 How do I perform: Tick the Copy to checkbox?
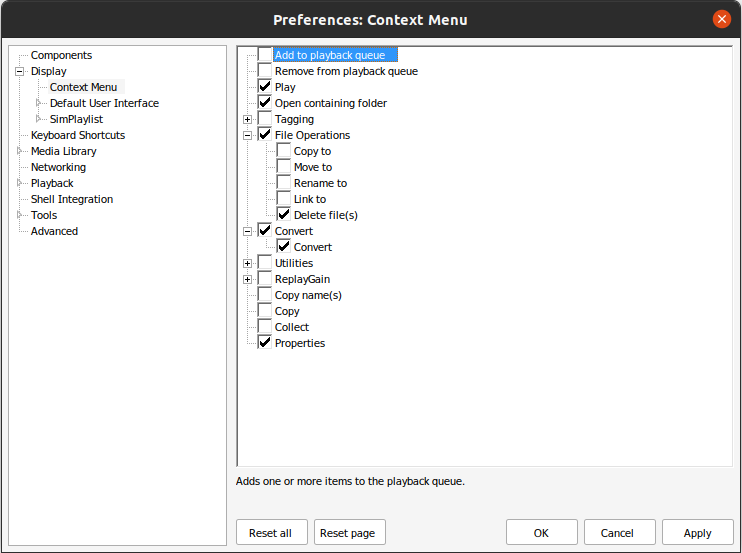tap(284, 150)
